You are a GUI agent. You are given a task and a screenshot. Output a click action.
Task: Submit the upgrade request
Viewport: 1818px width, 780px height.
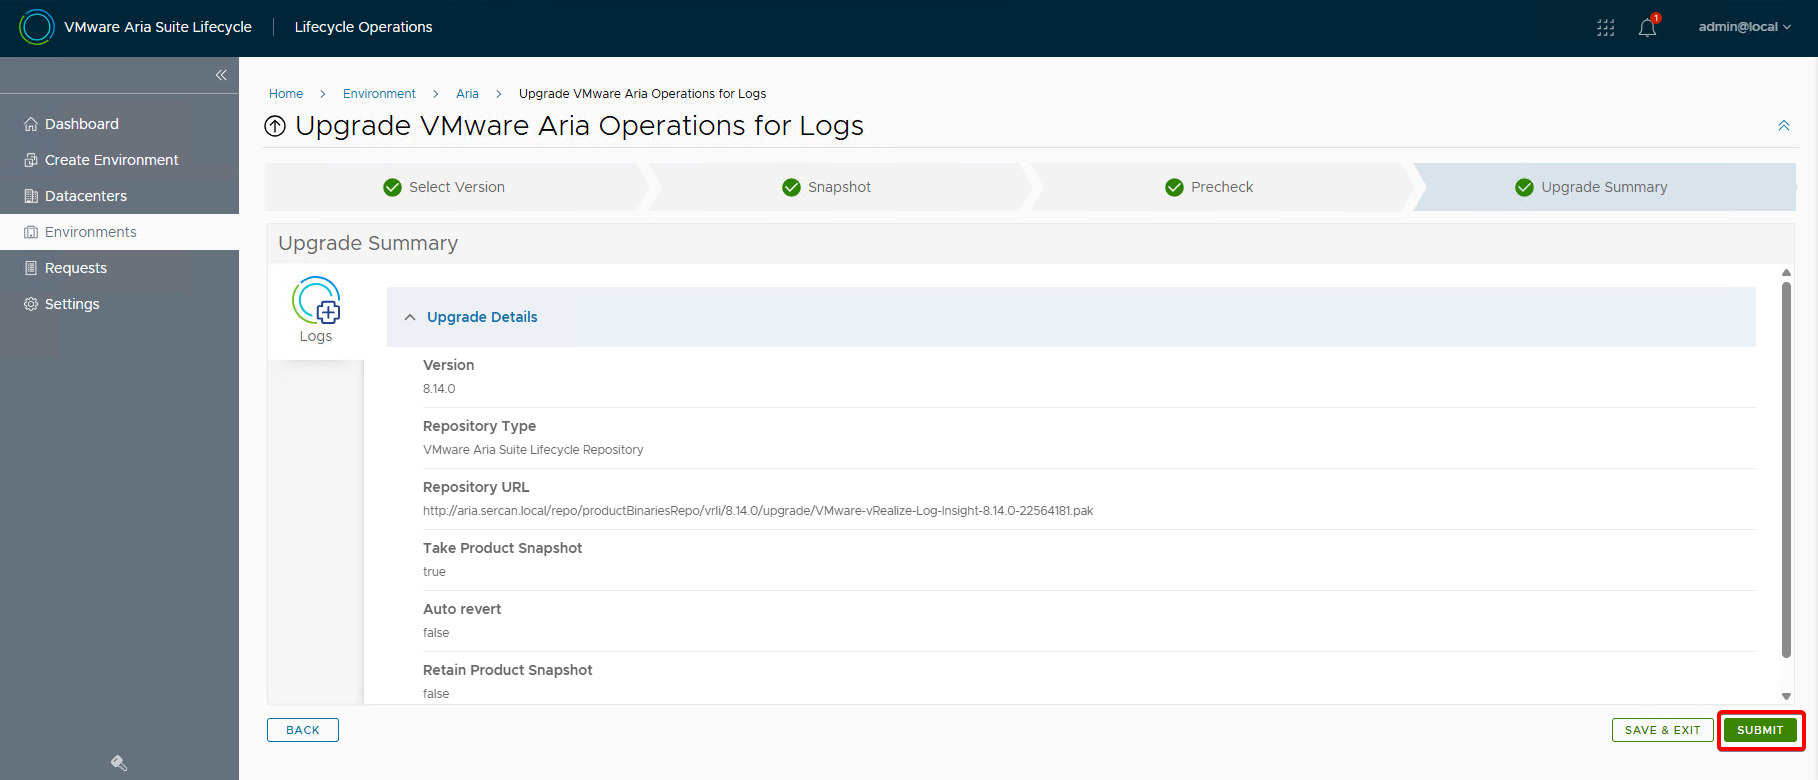pos(1759,730)
